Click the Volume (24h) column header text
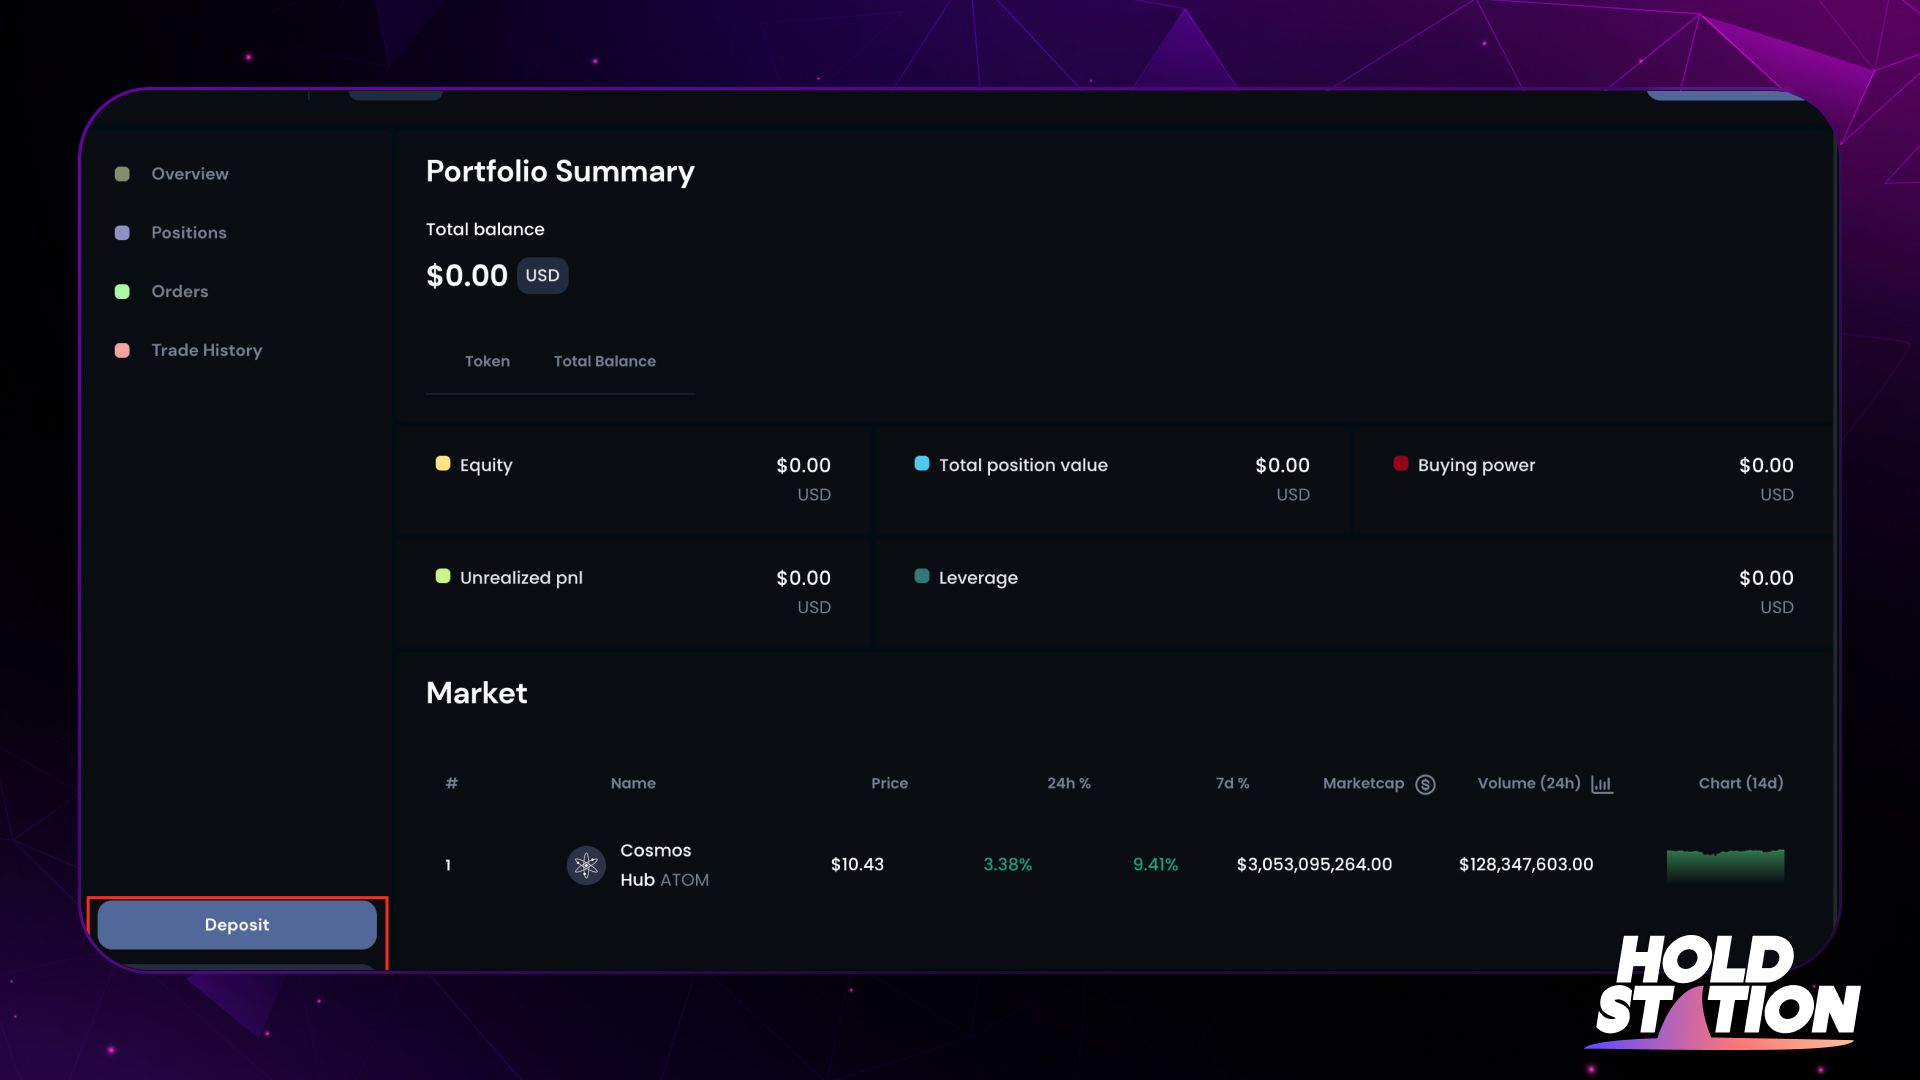Screen dimensions: 1920x1080 pos(1529,784)
